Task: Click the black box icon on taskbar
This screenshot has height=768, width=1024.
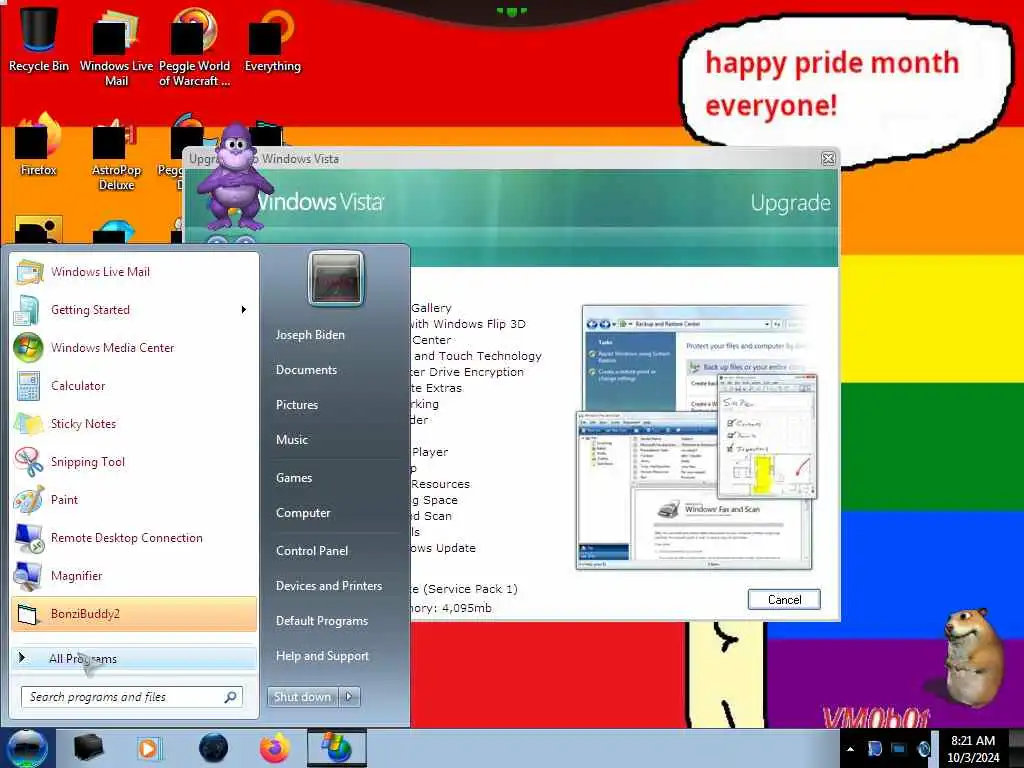Action: point(88,748)
